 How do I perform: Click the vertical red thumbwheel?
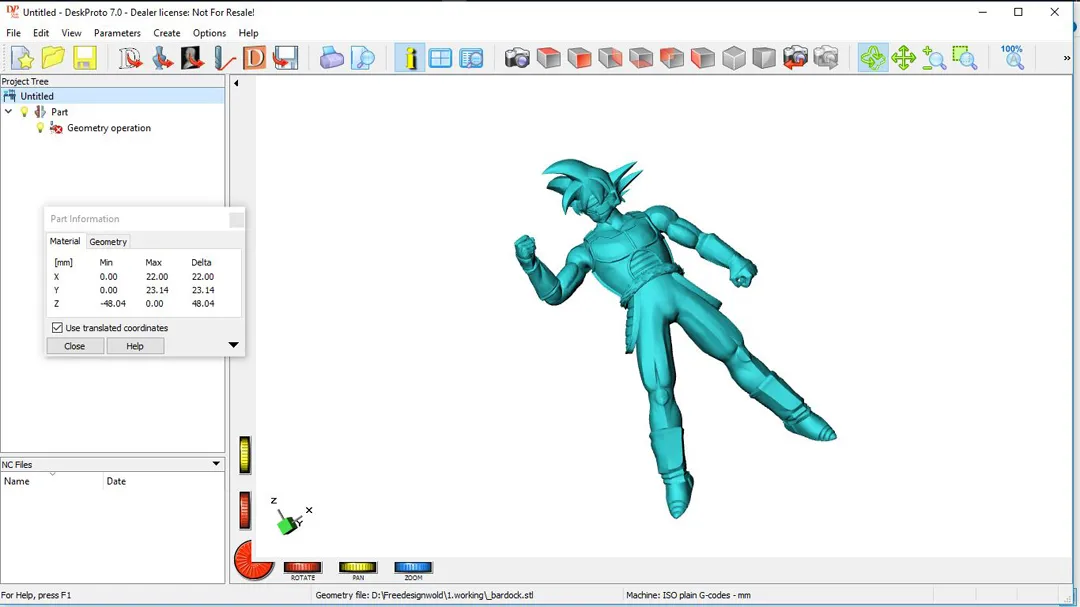click(x=245, y=511)
